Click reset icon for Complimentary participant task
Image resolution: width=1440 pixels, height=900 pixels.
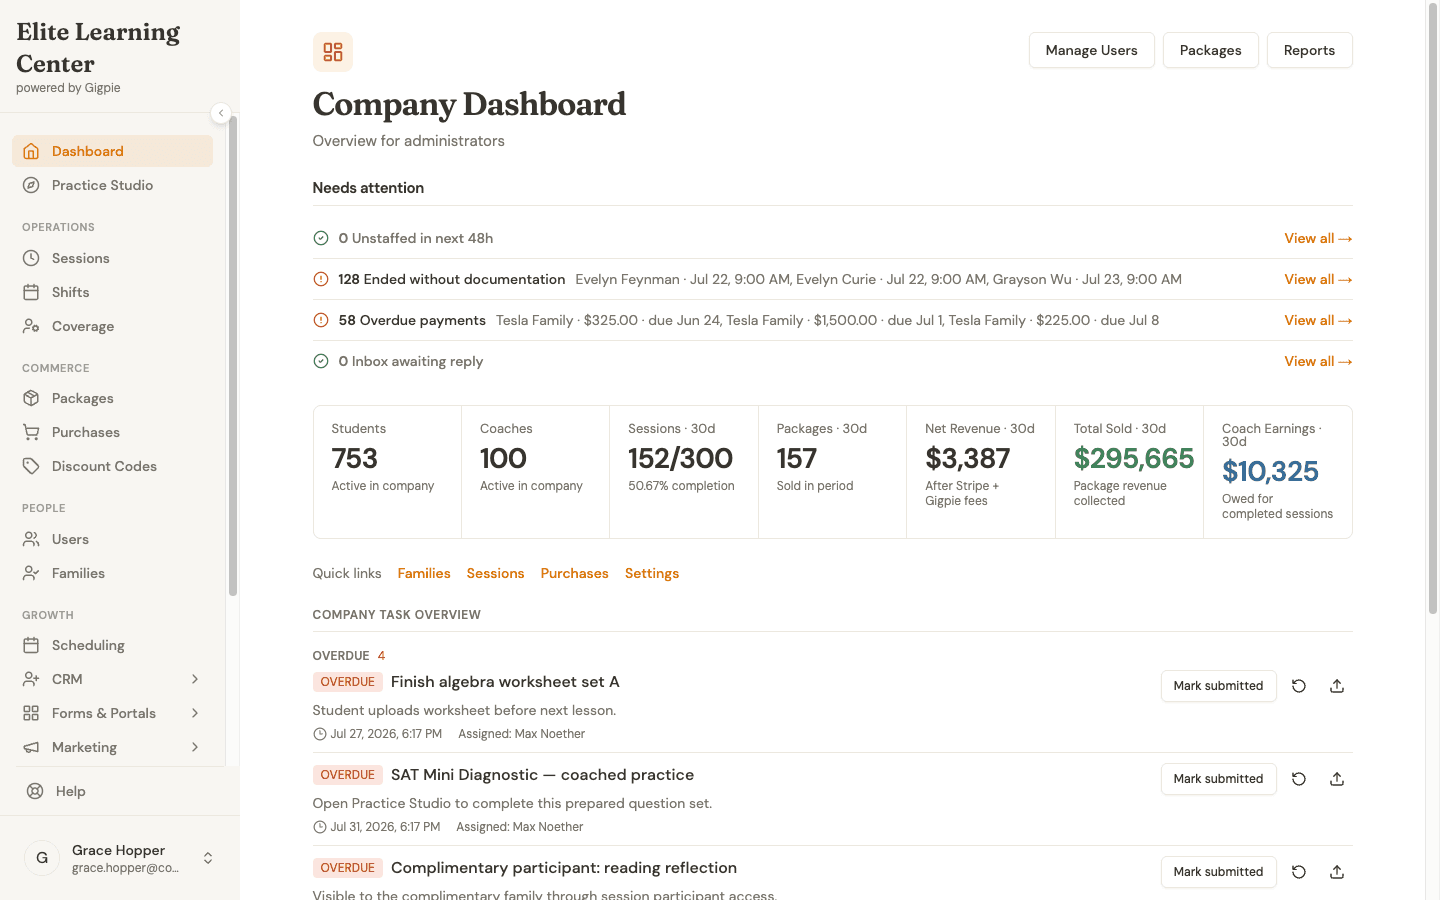1299,872
